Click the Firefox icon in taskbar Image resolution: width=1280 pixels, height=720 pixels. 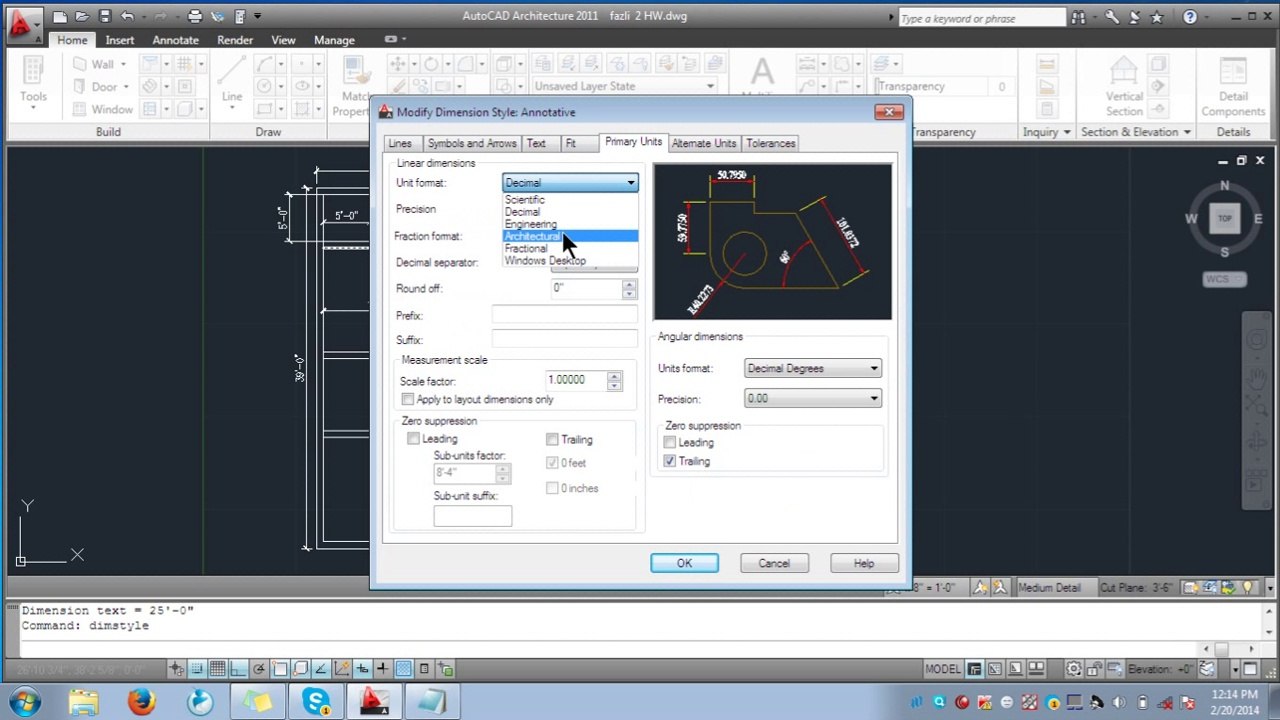(142, 701)
